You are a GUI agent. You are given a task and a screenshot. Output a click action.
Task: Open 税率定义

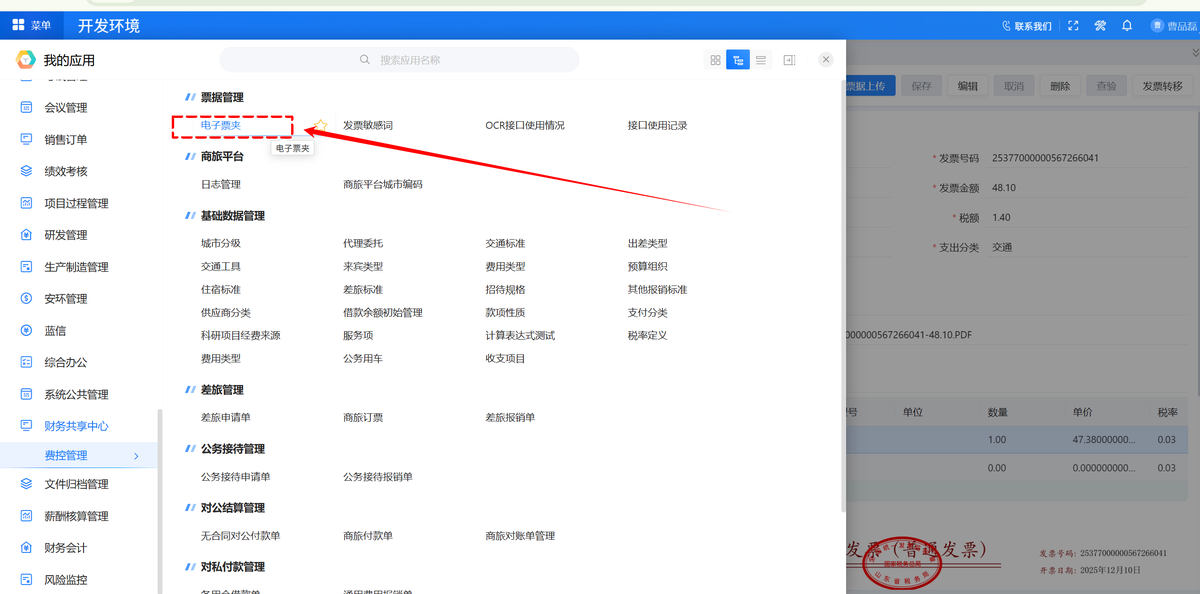[648, 335]
